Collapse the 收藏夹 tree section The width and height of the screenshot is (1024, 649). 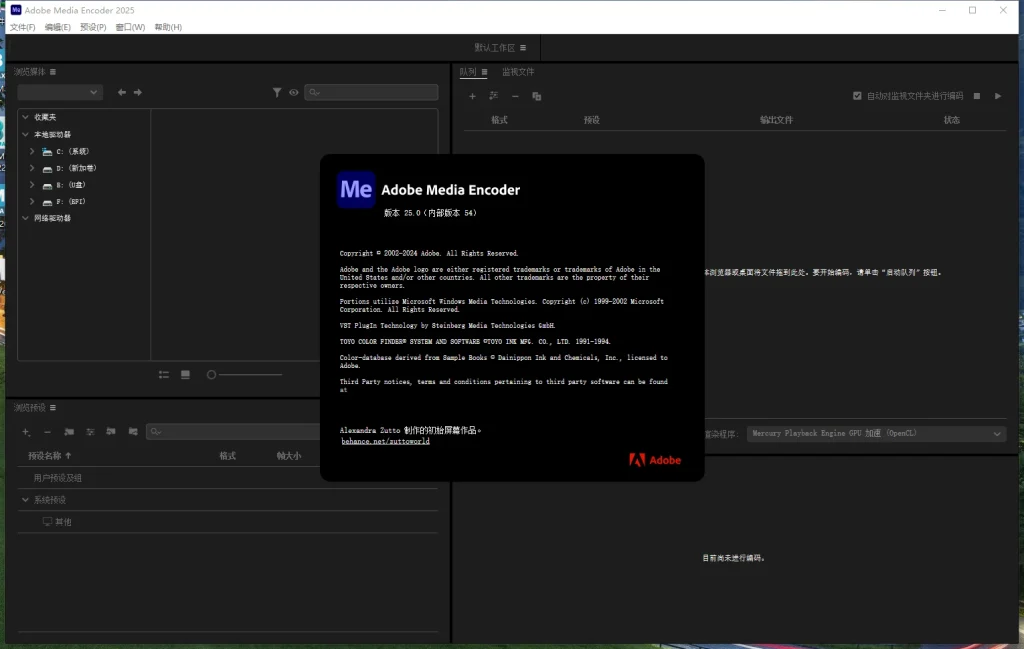point(25,117)
